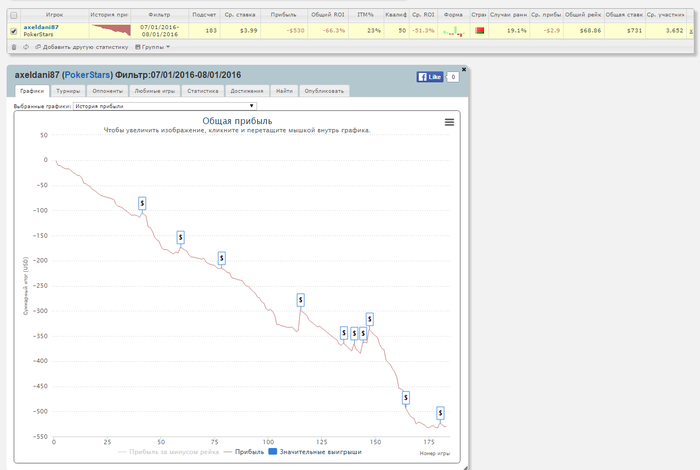The height and width of the screenshot is (470, 700).
Task: Click the Belarus country flag icon
Action: 480,31
